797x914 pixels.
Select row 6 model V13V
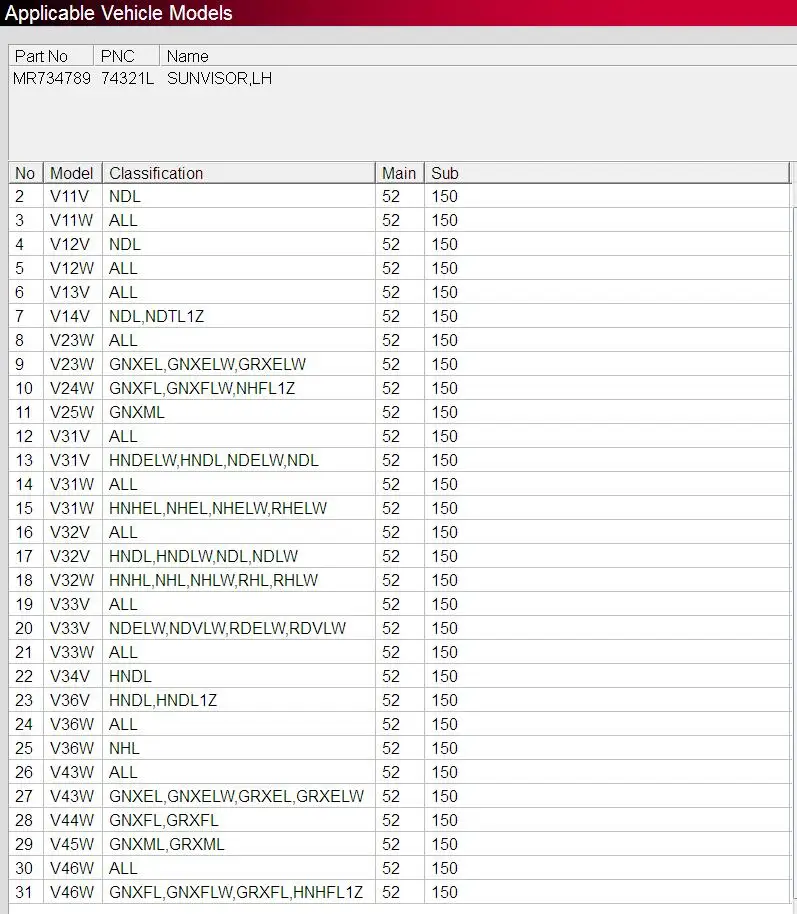coord(69,292)
